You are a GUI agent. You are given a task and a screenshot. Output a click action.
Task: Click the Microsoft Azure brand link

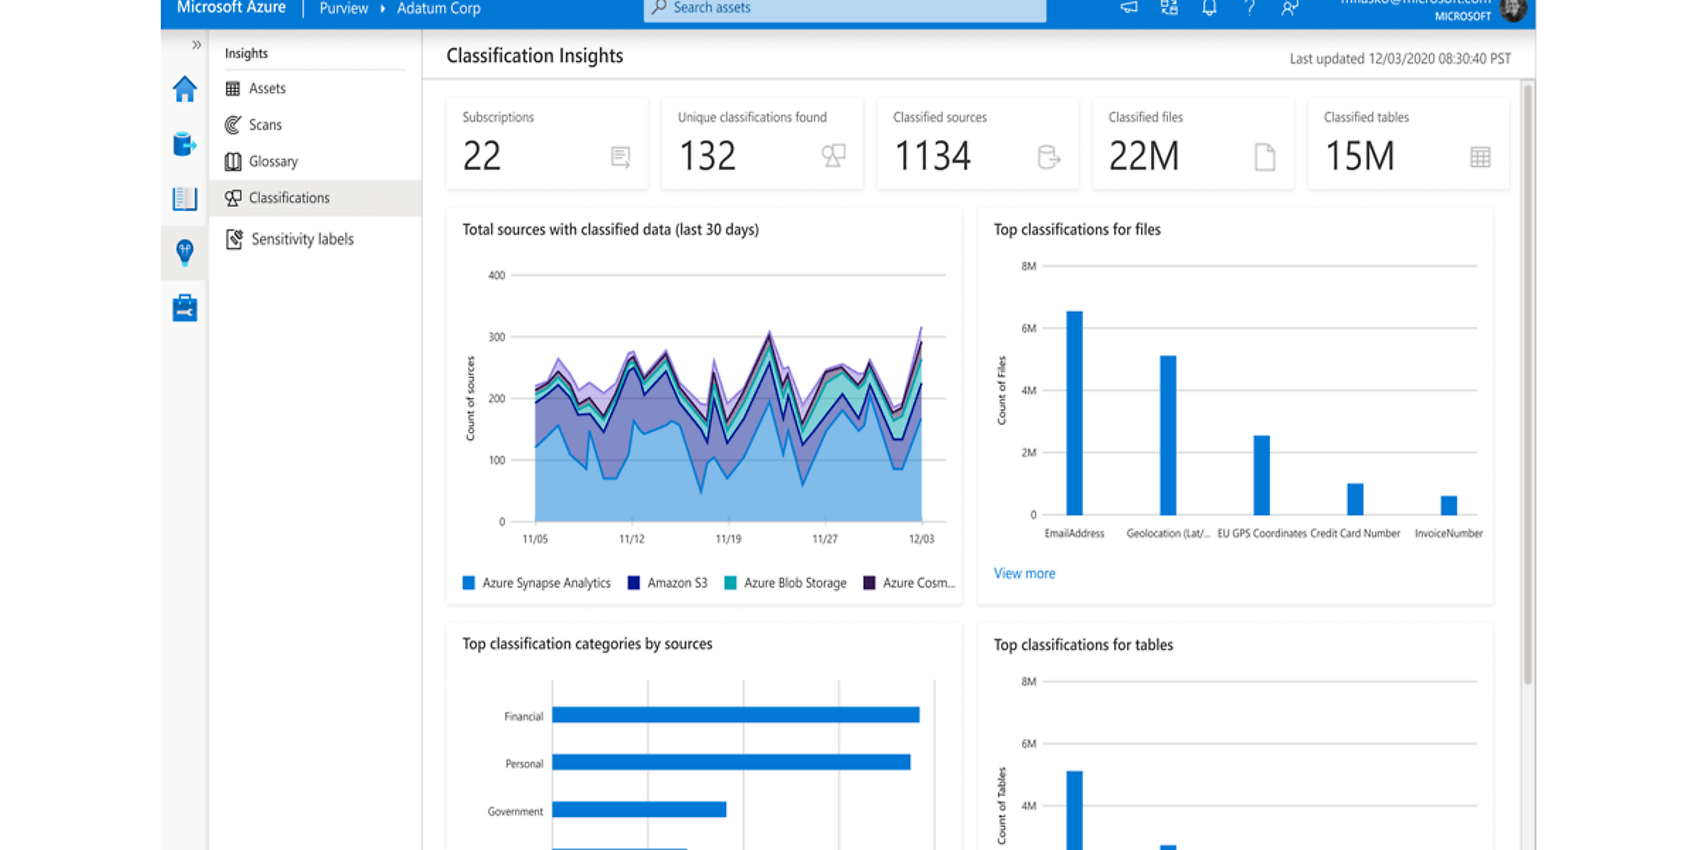point(231,8)
